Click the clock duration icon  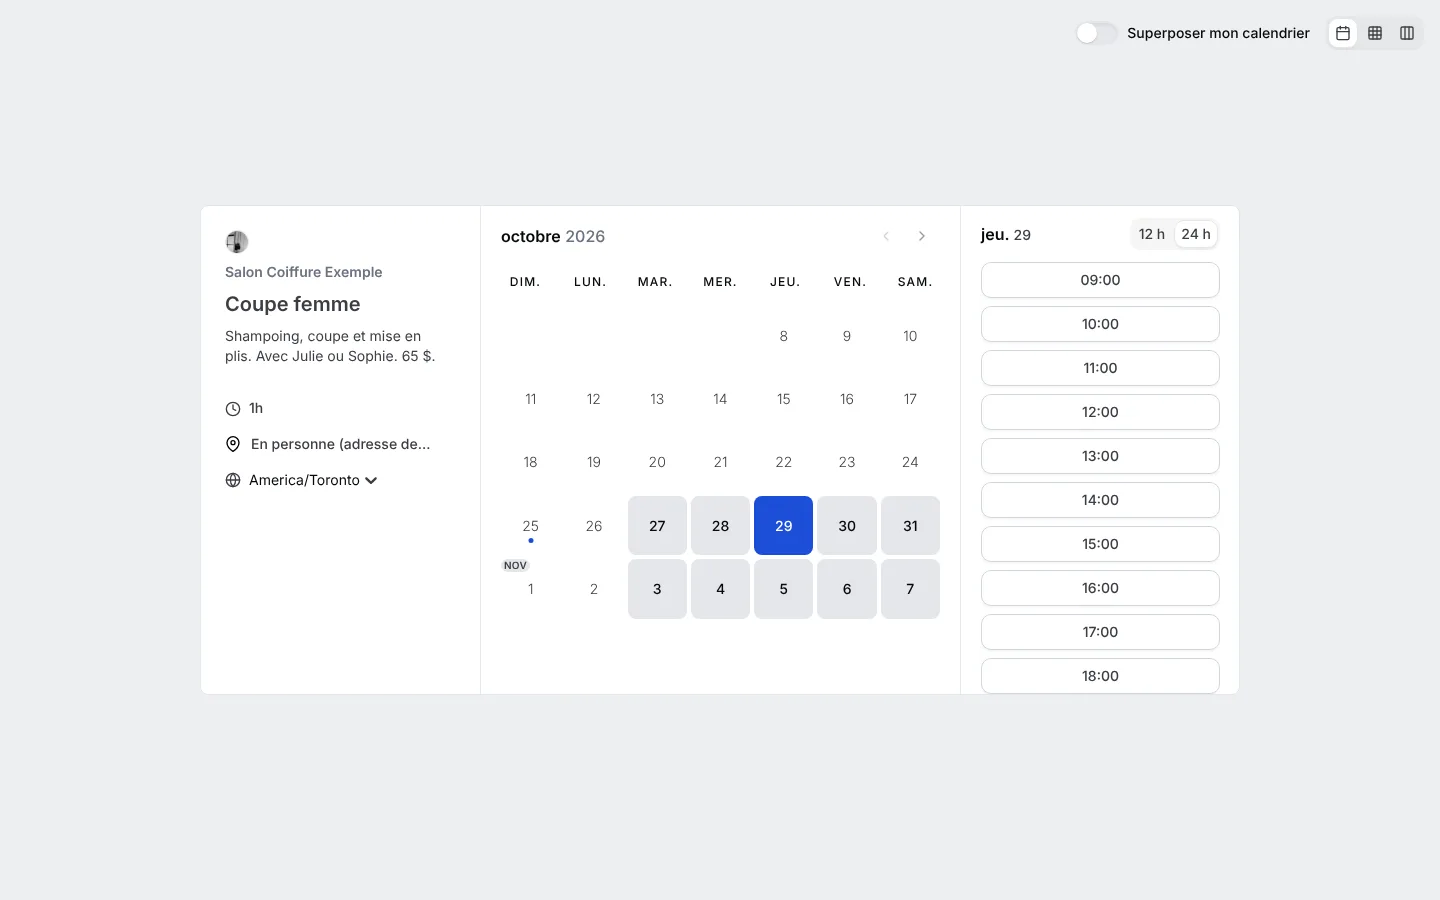click(x=233, y=408)
